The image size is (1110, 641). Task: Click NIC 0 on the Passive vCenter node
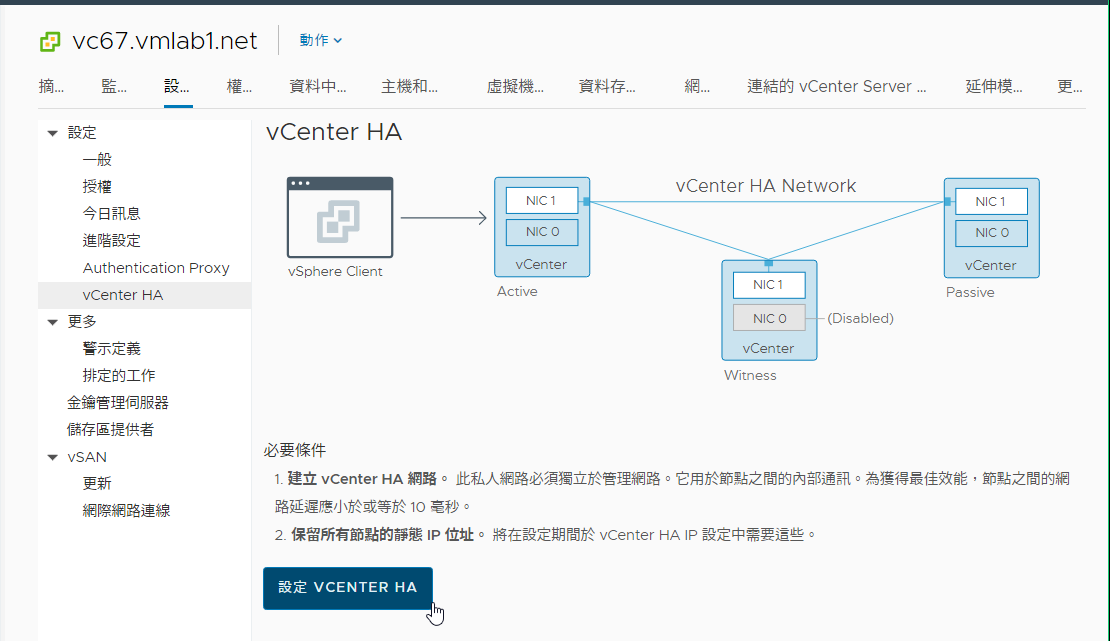tap(991, 233)
